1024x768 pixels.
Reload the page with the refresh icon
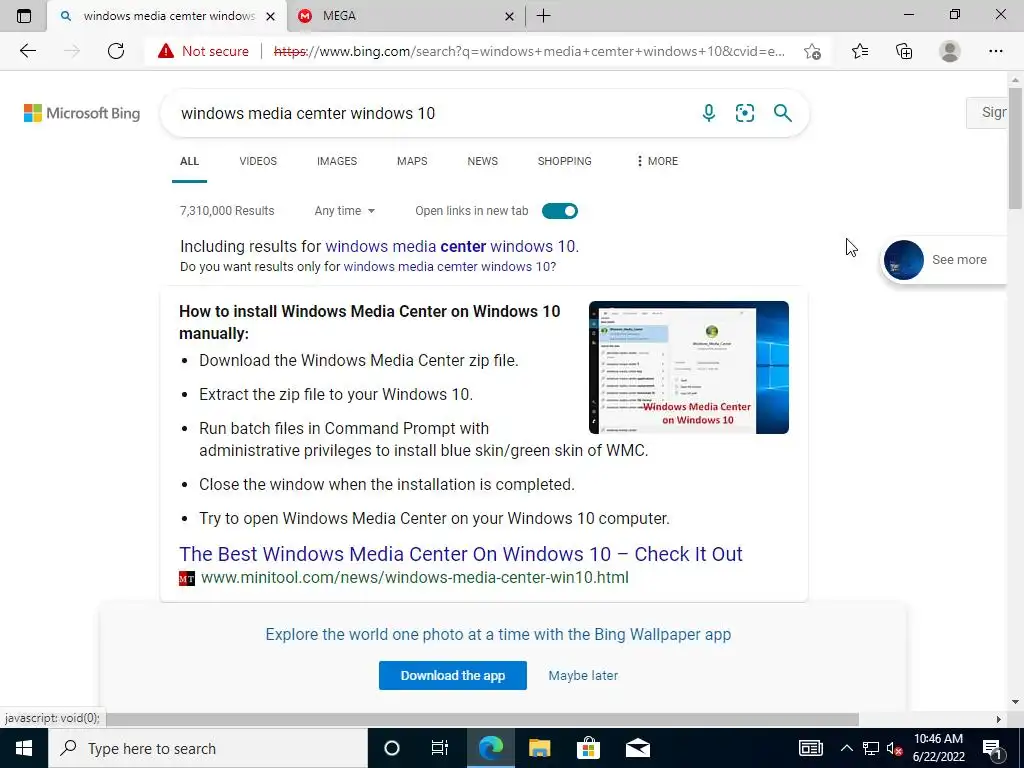coord(116,51)
